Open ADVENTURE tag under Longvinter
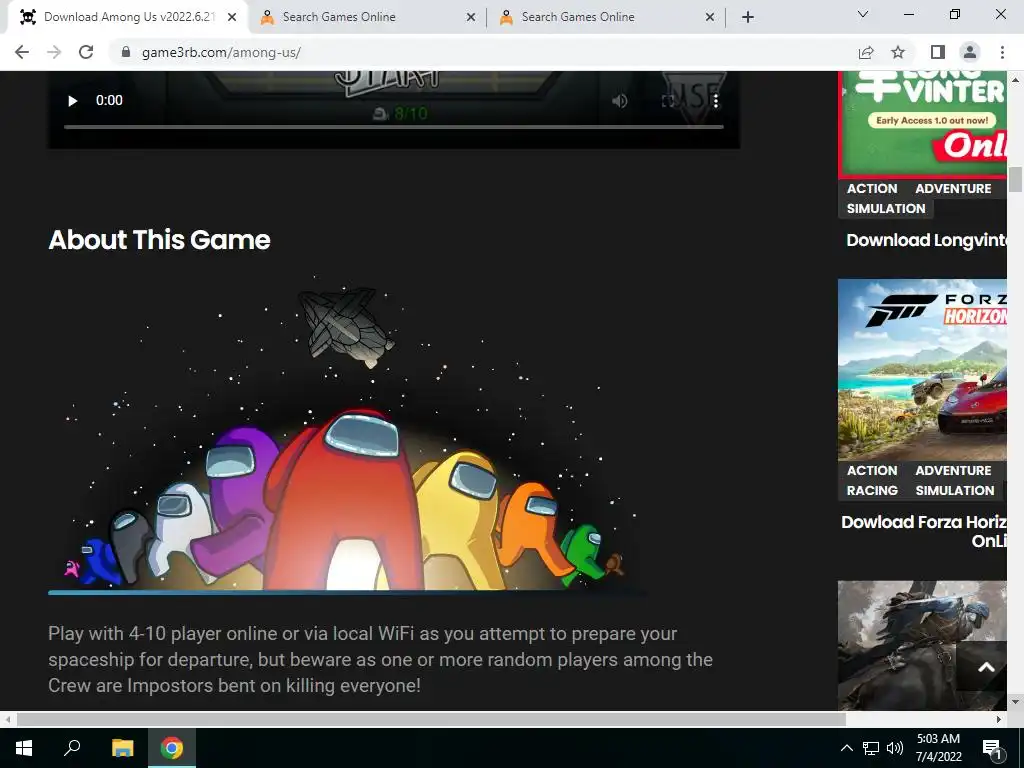1024x768 pixels. (953, 189)
